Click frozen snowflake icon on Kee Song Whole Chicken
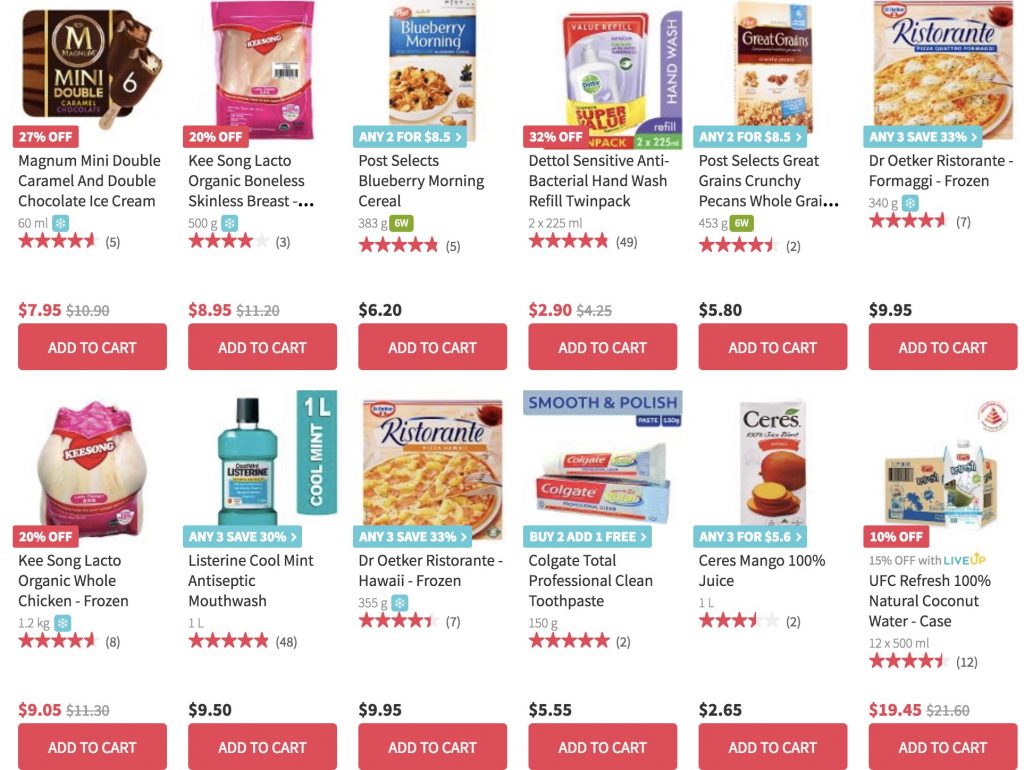The height and width of the screenshot is (770, 1024). (x=62, y=623)
